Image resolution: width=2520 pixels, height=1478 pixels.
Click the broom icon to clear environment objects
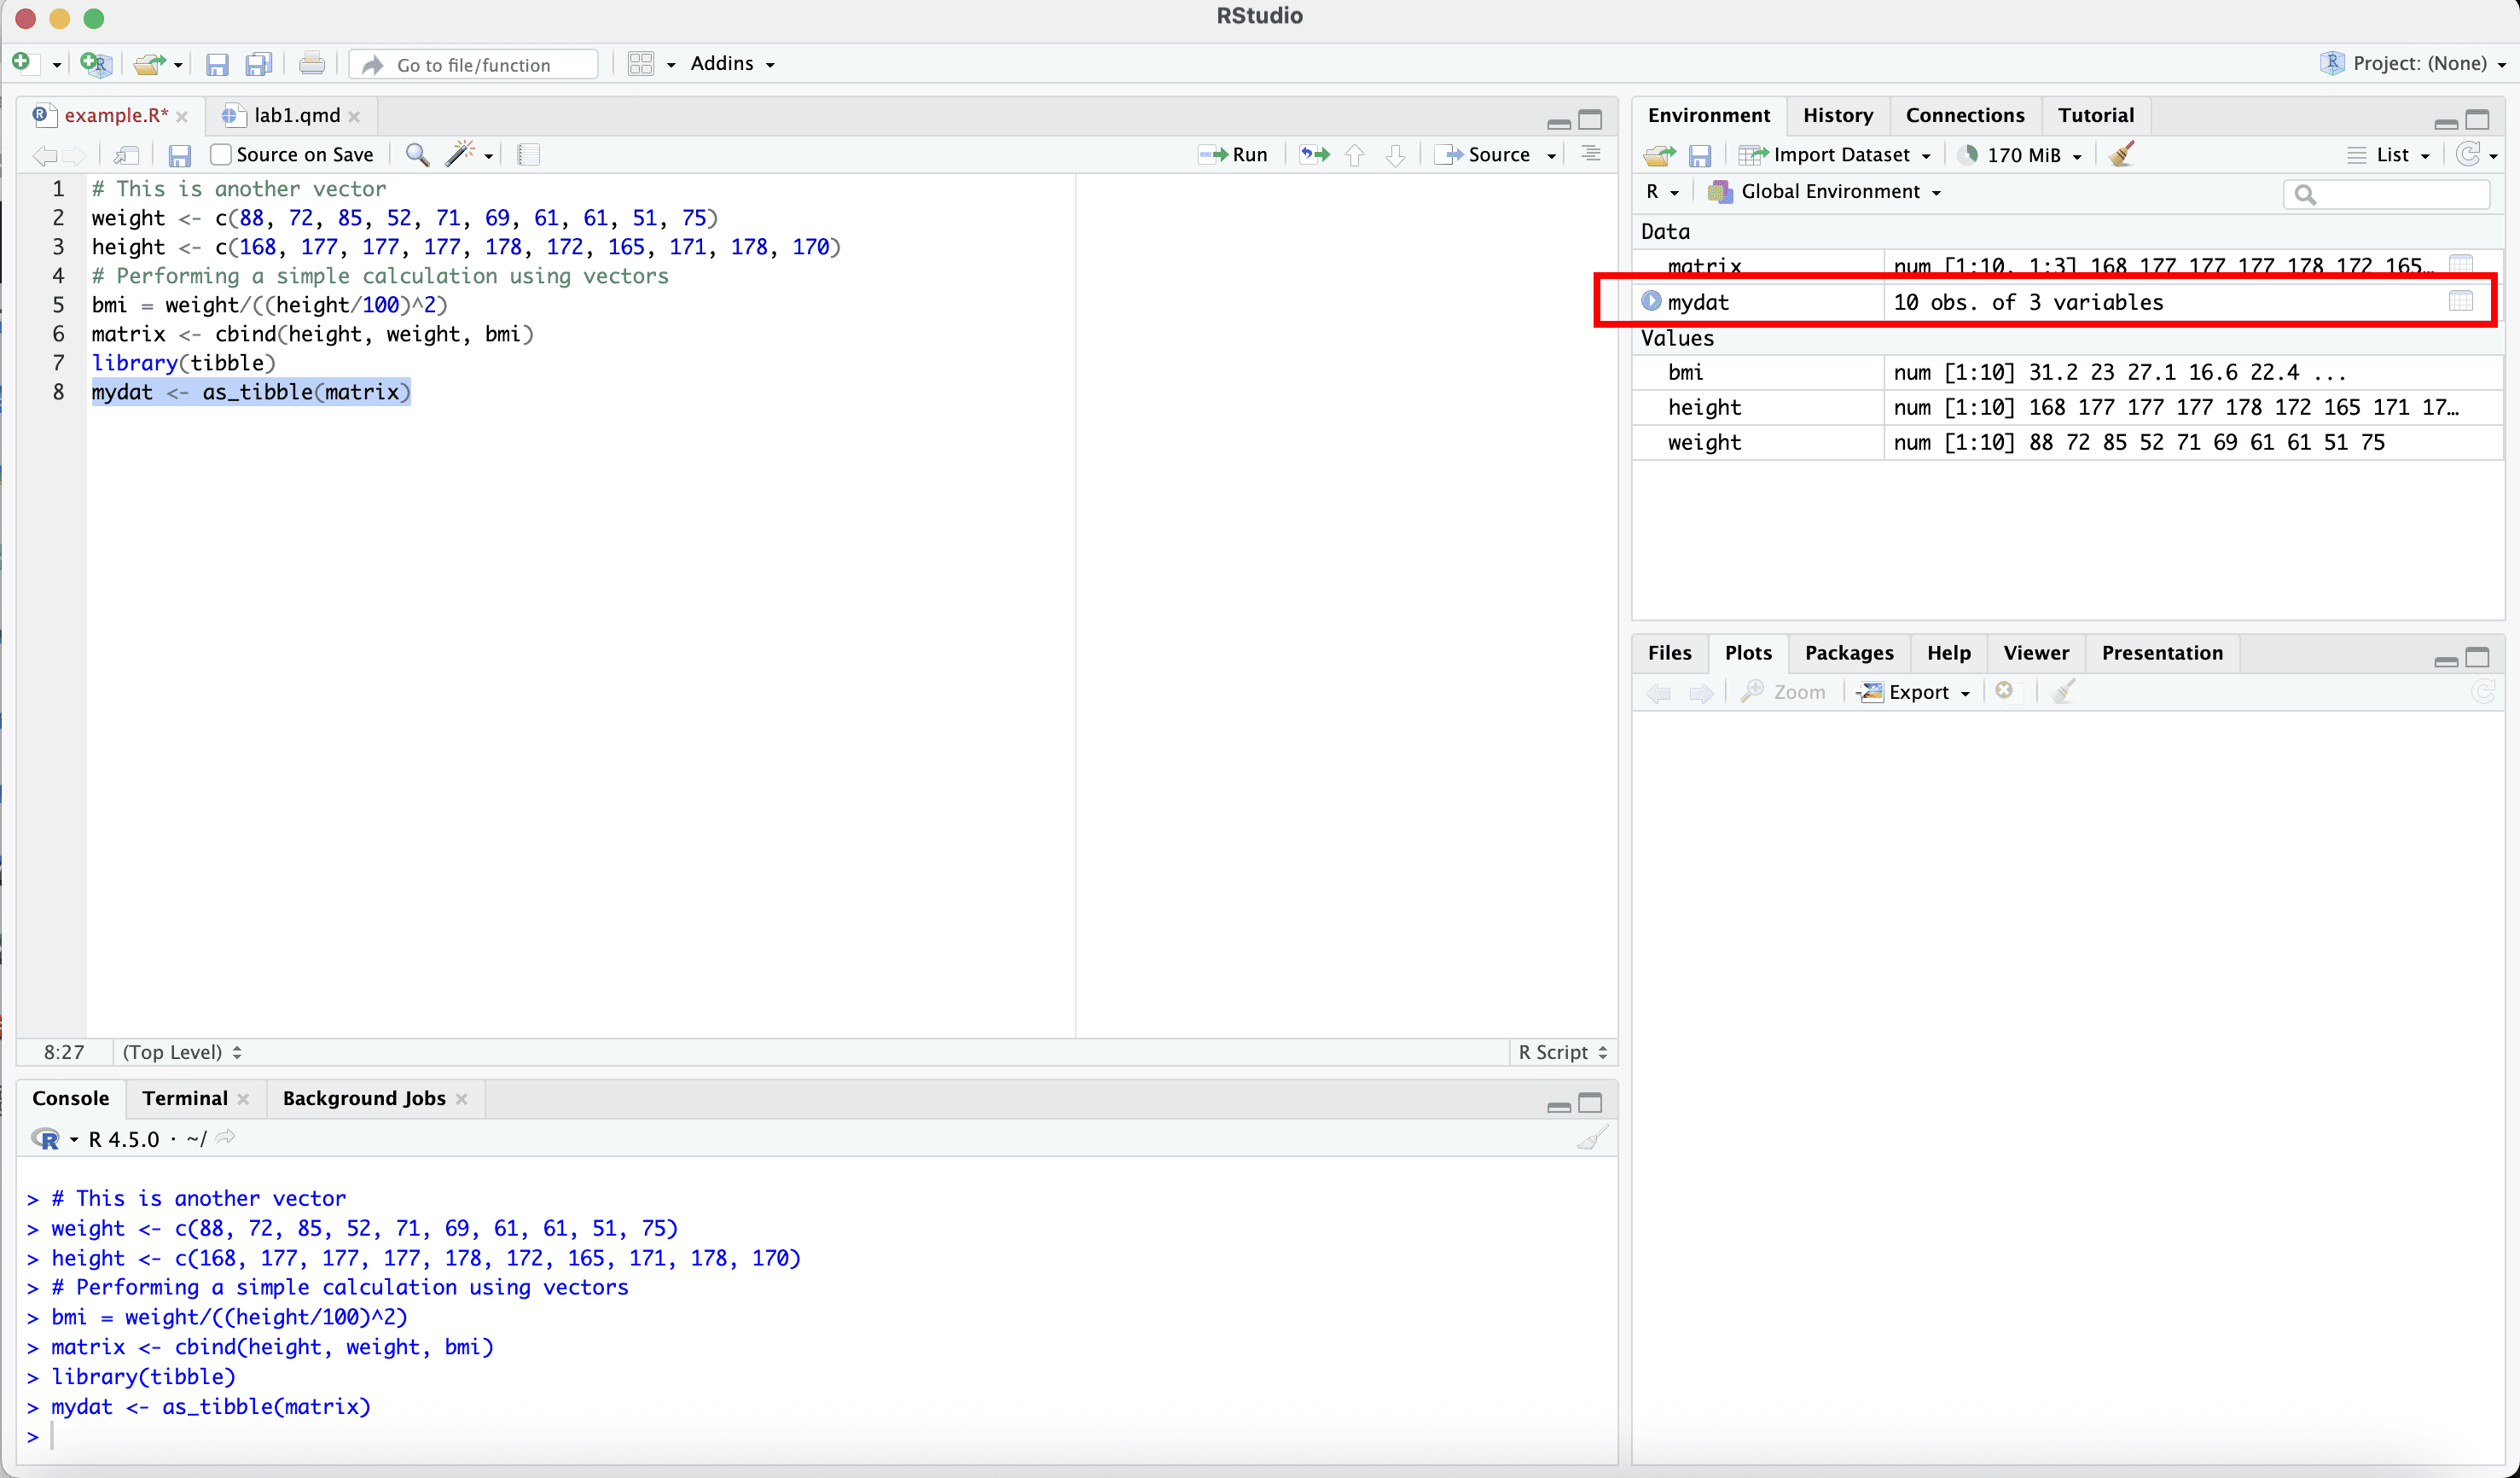point(2121,154)
